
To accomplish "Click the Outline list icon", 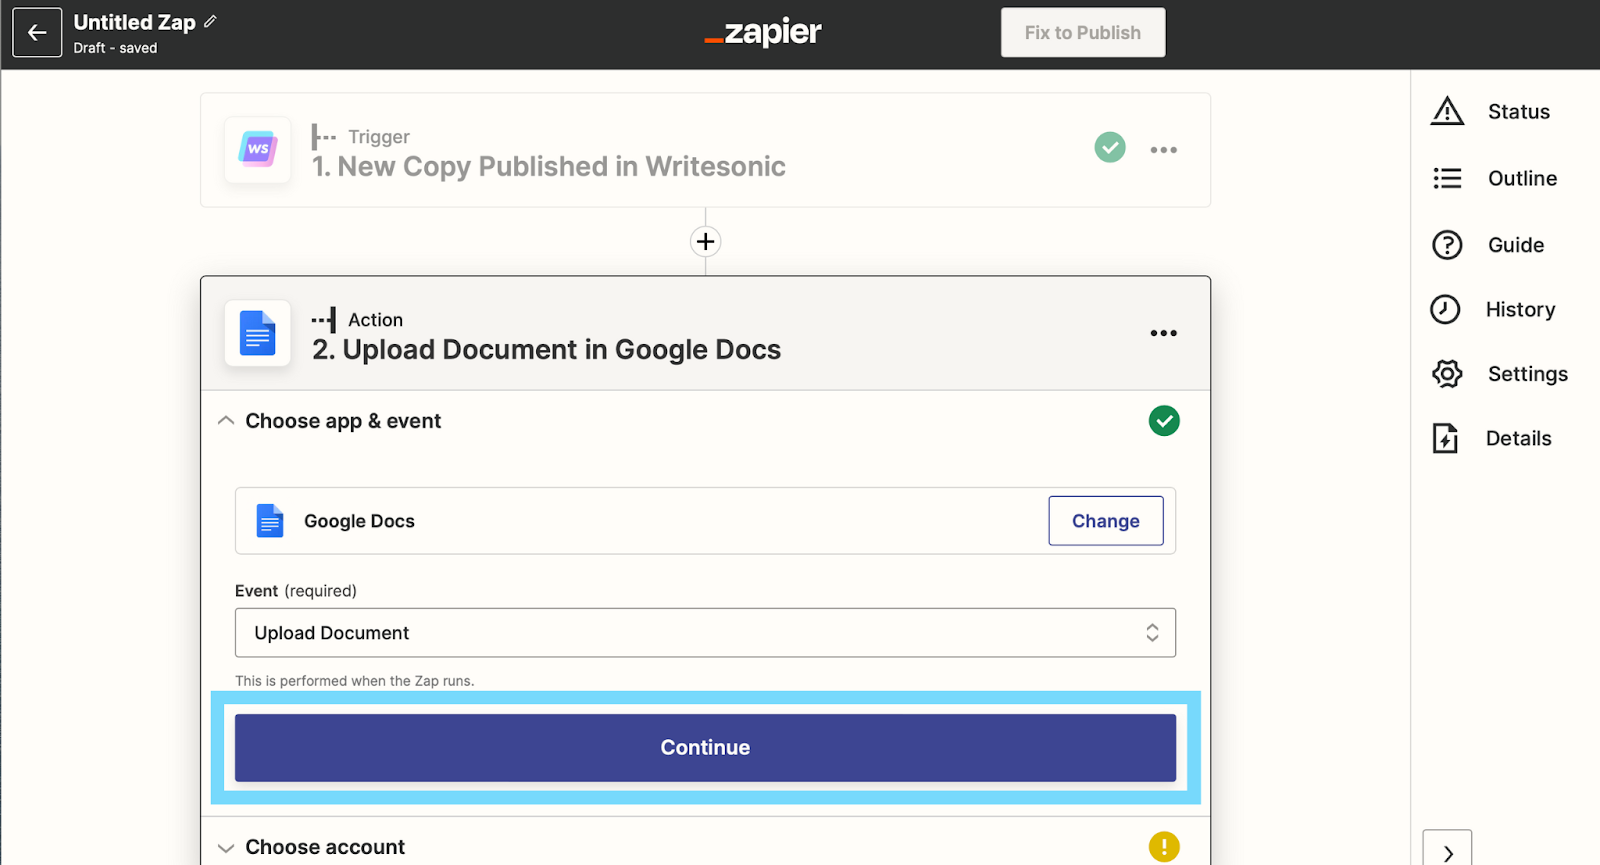I will click(1447, 178).
